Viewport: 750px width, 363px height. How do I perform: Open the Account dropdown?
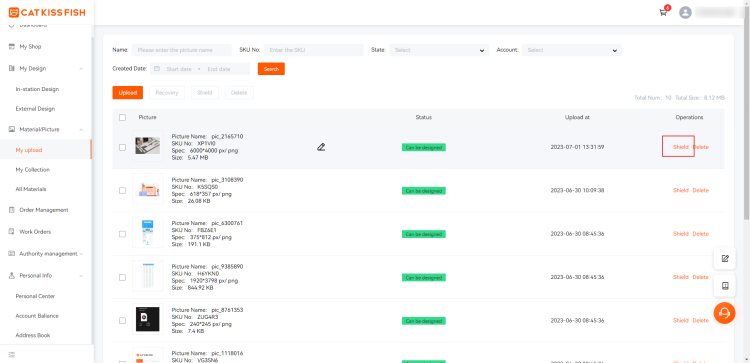572,50
